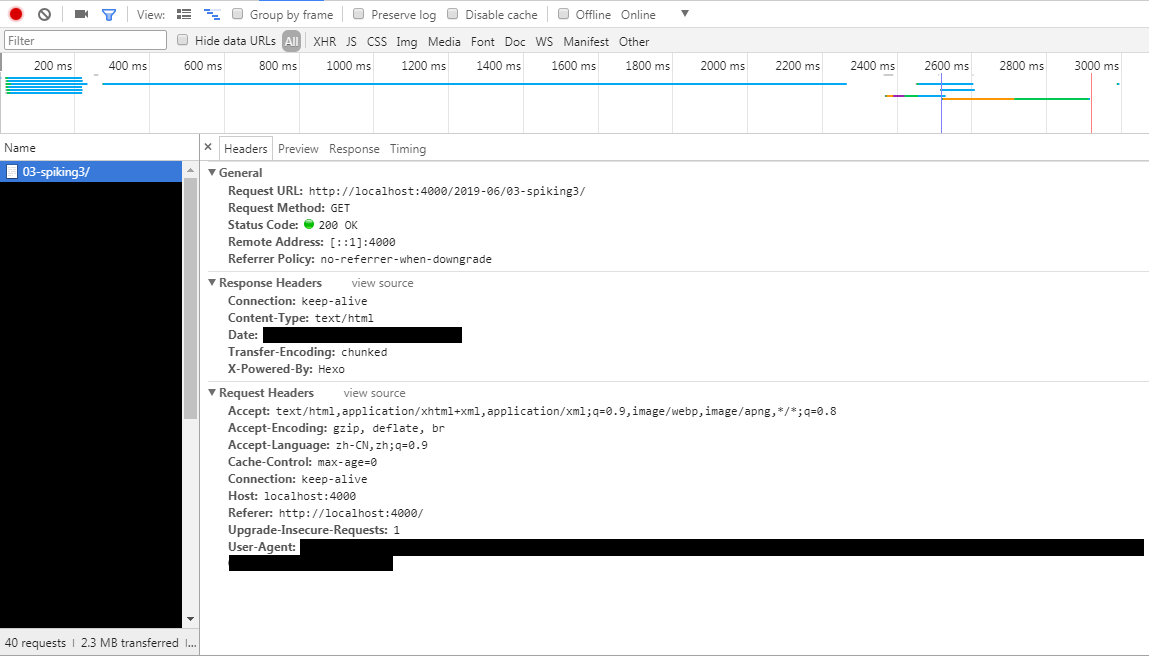Viewport: 1149px width, 656px height.
Task: Open the Timing tab
Action: pyautogui.click(x=408, y=149)
